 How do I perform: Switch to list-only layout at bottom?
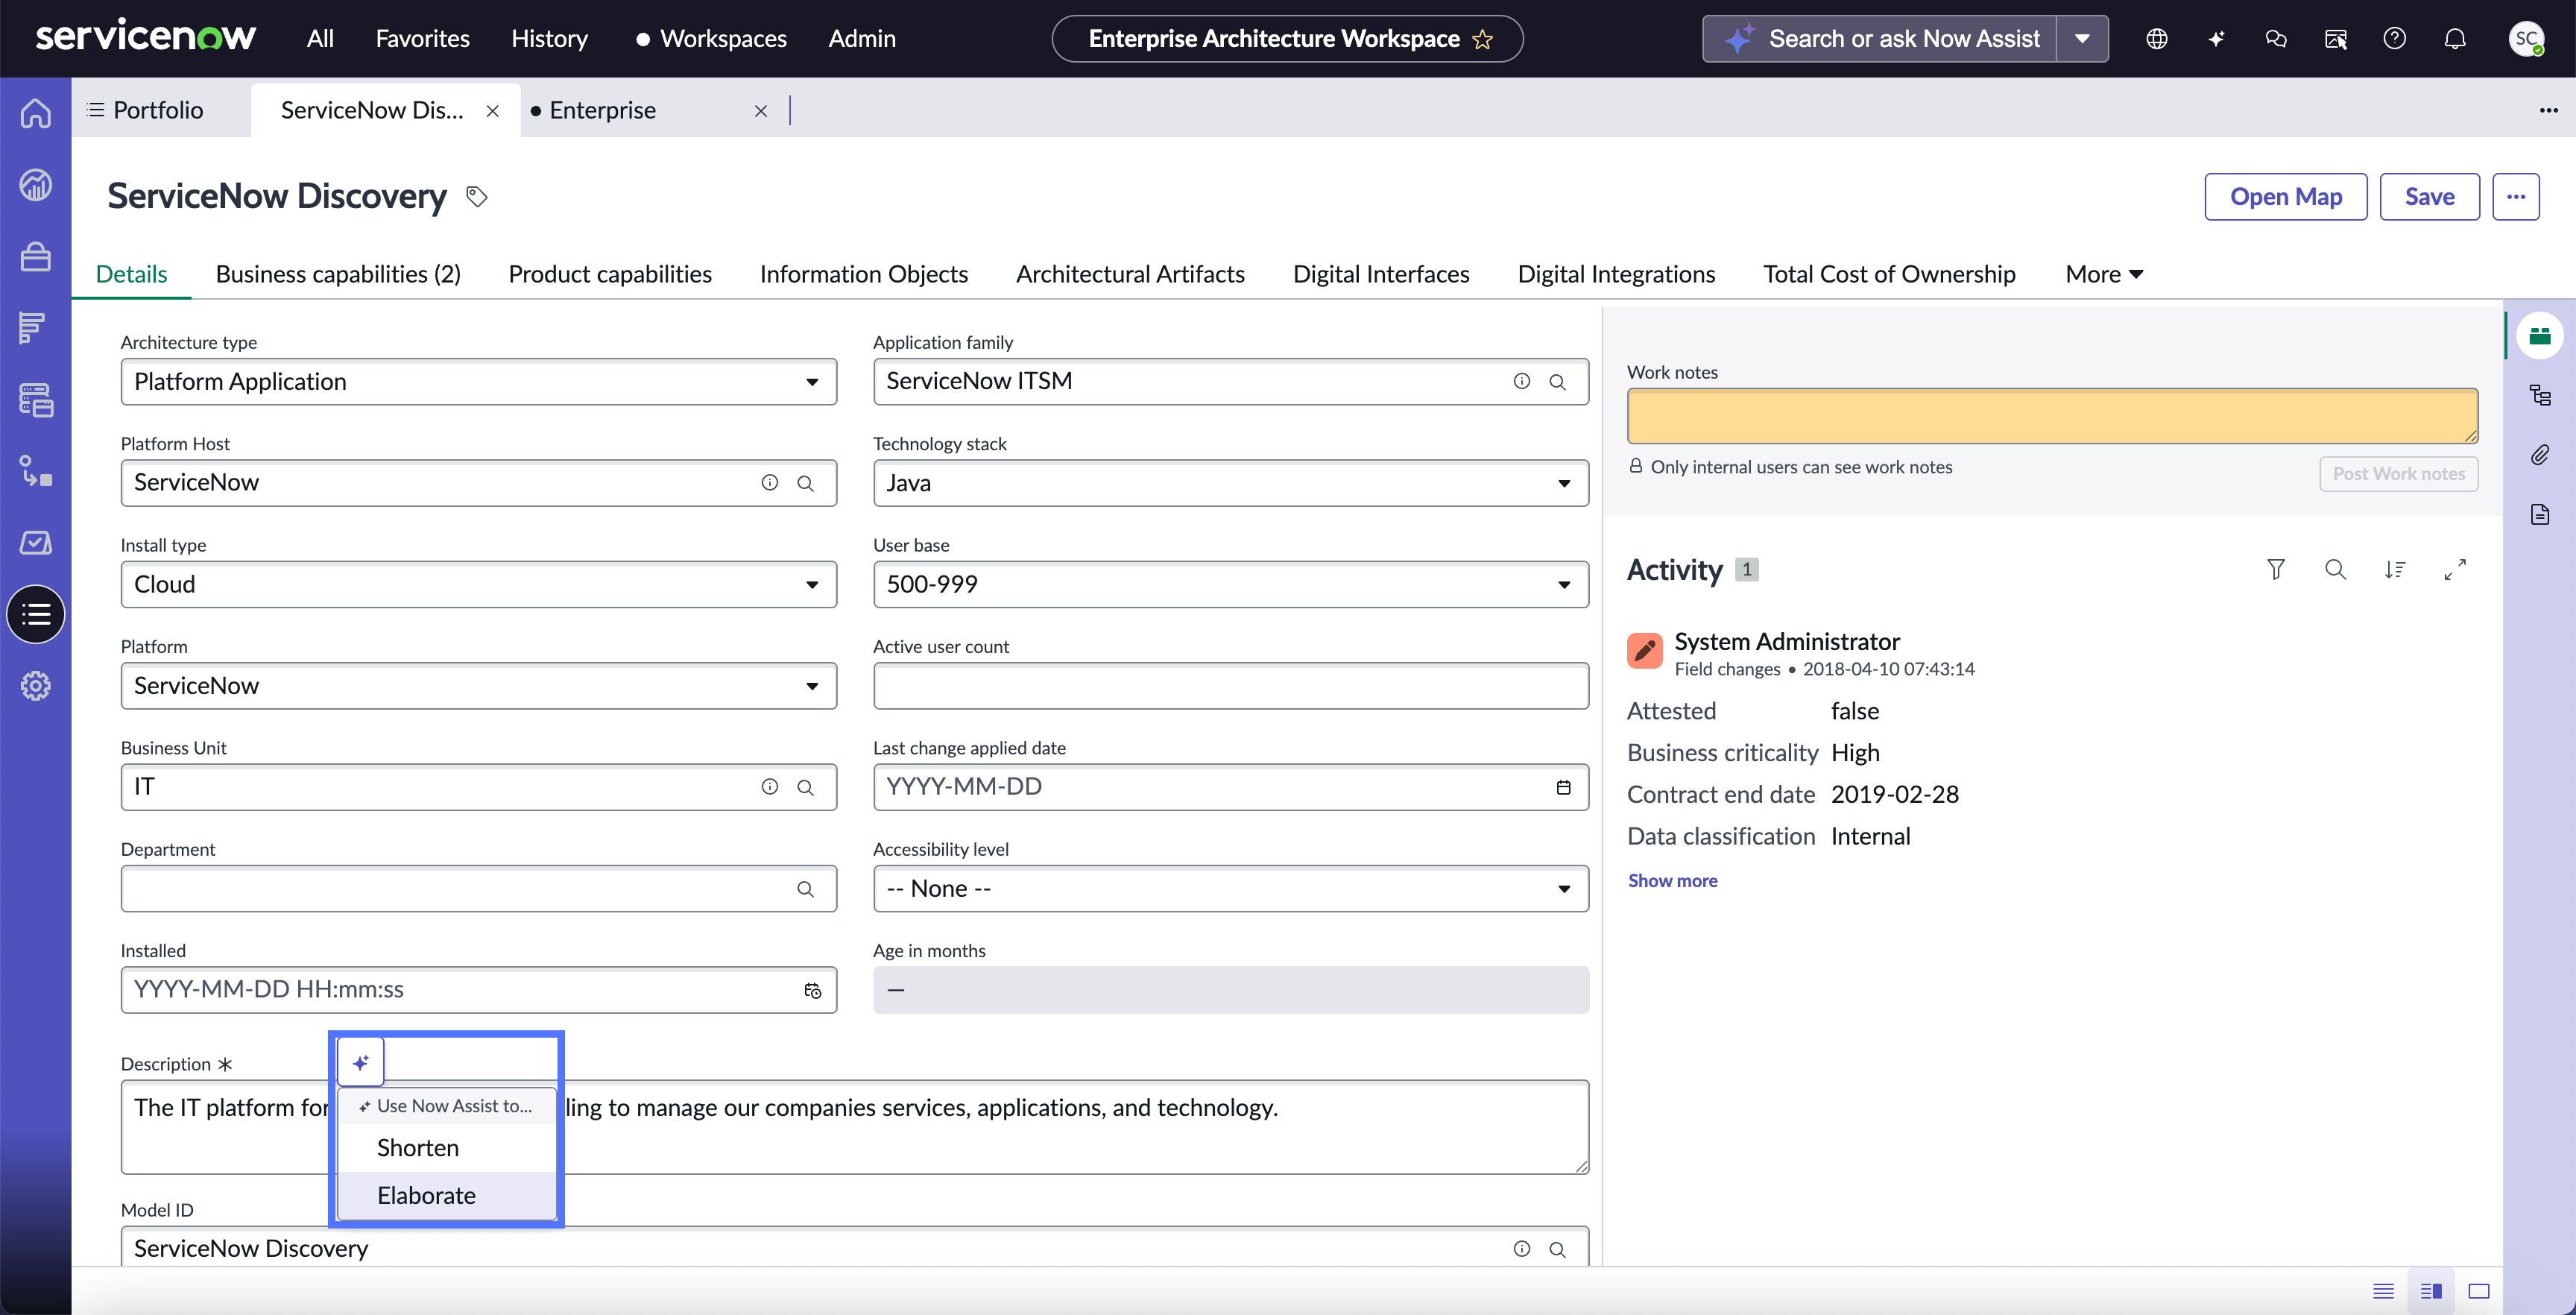tap(2383, 1291)
